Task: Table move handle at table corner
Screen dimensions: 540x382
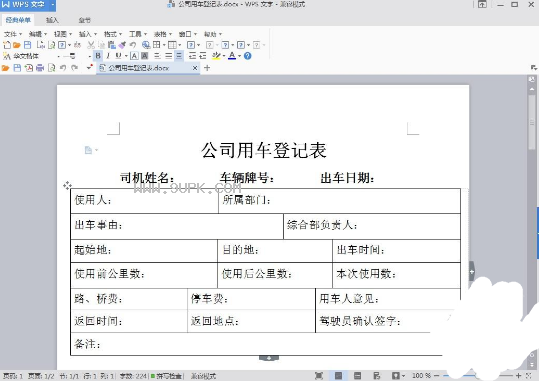Action: point(67,185)
